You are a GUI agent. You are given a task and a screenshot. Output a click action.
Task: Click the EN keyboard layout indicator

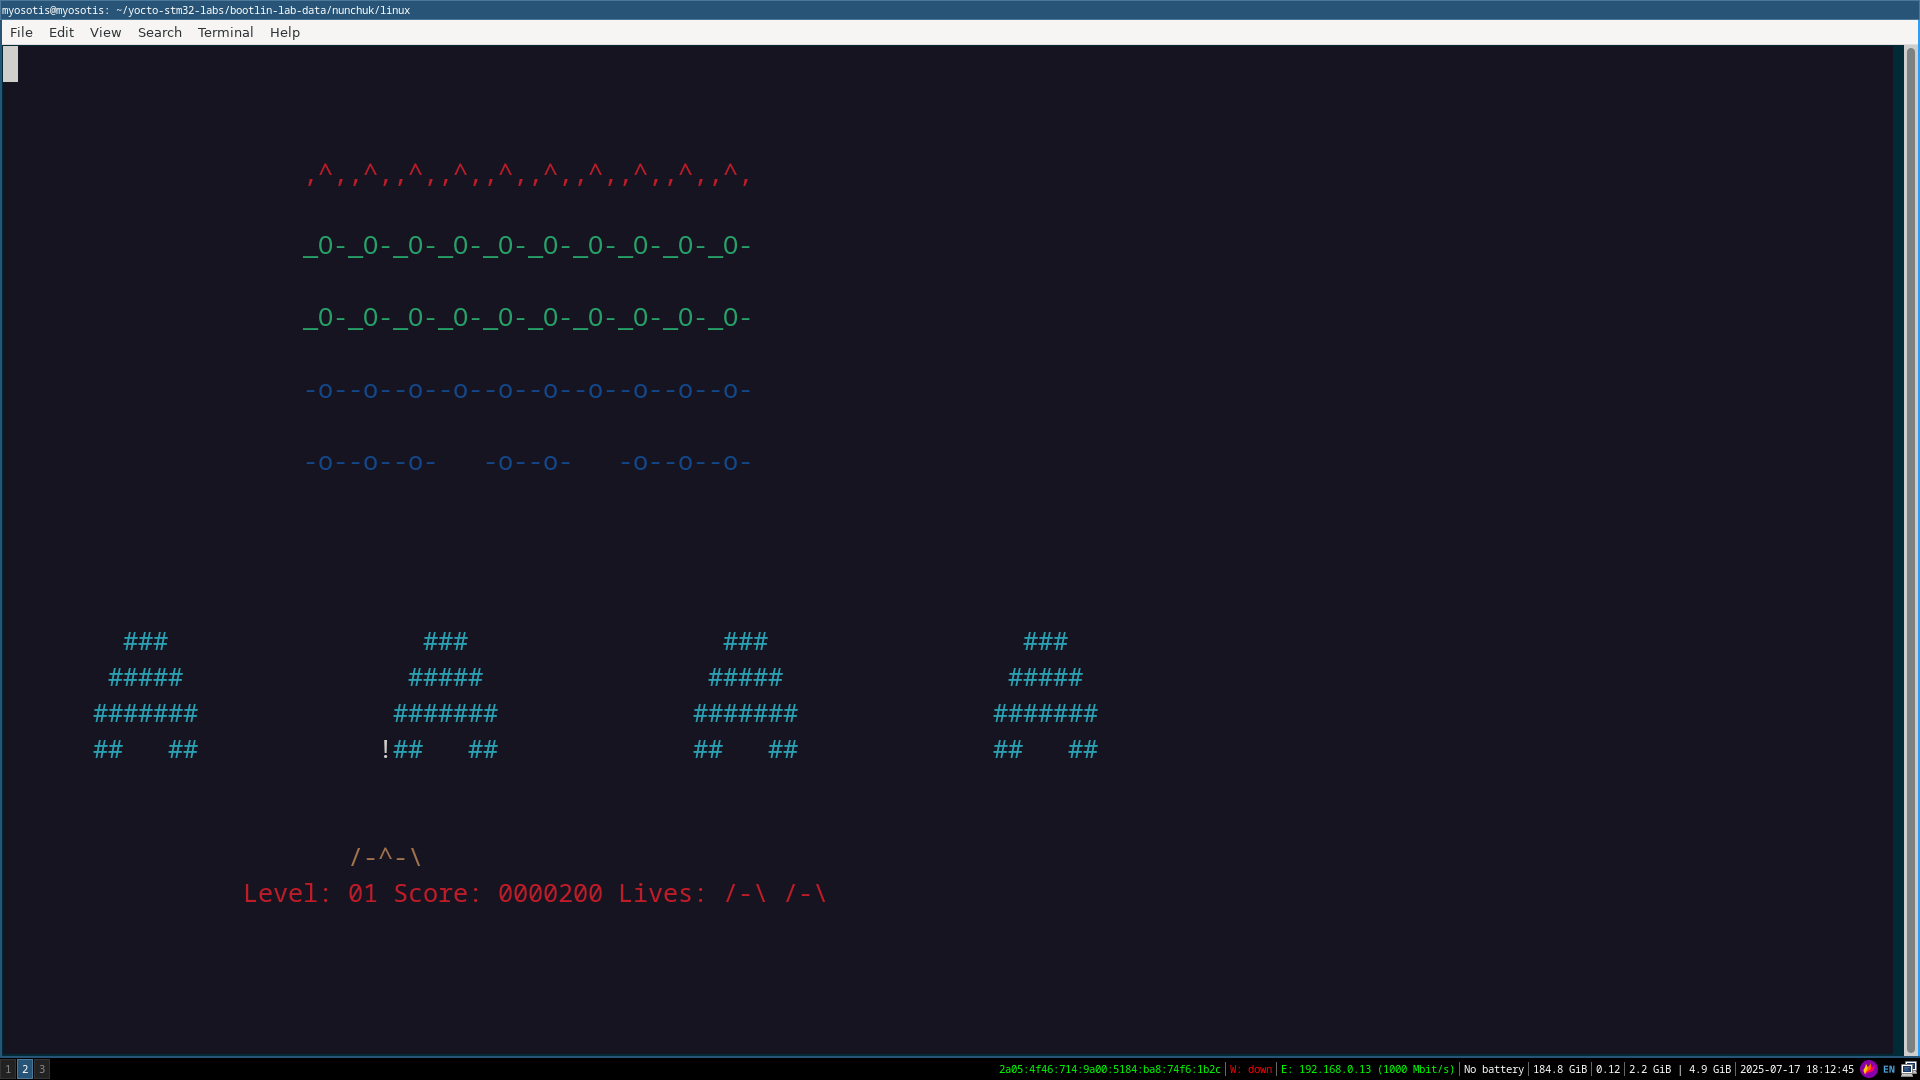tap(1889, 1069)
